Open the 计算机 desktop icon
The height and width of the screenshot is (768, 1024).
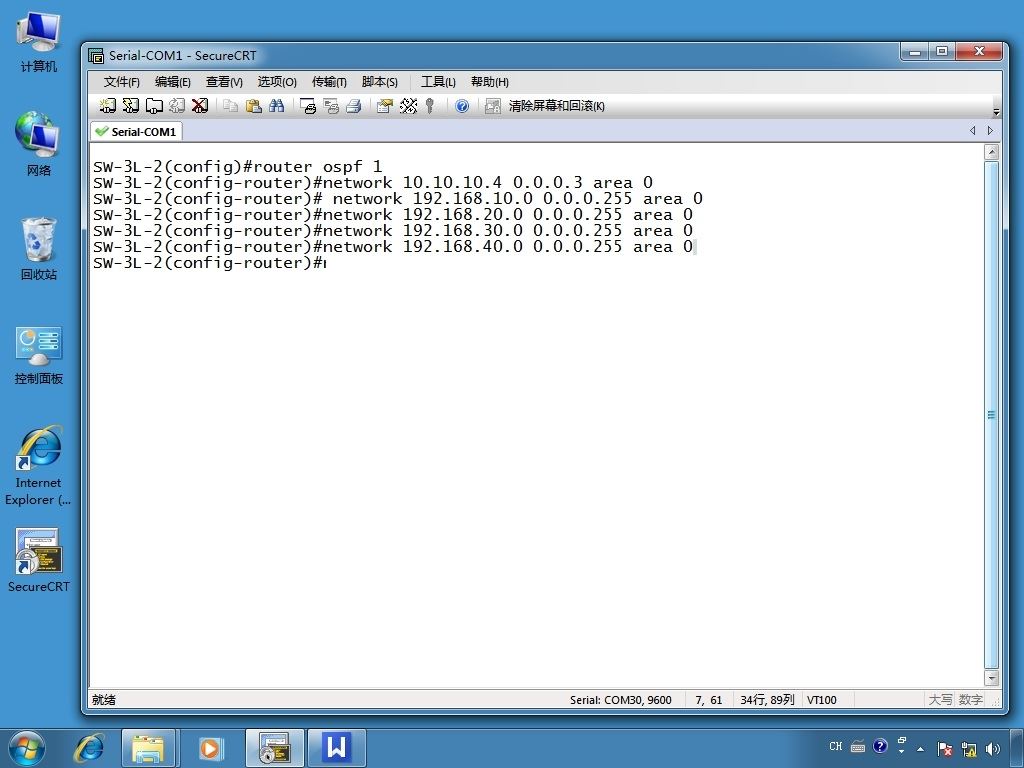pyautogui.click(x=39, y=41)
